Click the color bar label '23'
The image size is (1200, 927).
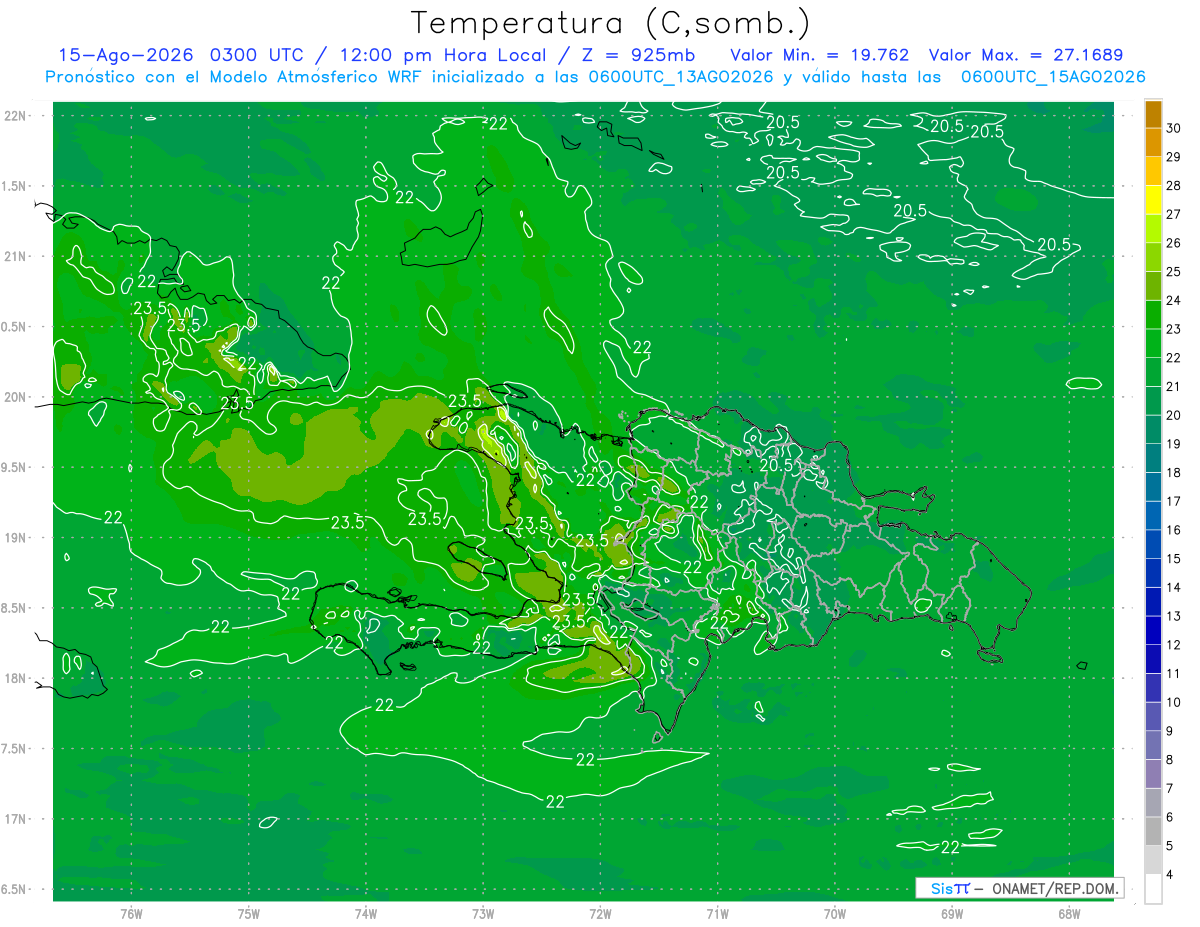[x=1174, y=329]
